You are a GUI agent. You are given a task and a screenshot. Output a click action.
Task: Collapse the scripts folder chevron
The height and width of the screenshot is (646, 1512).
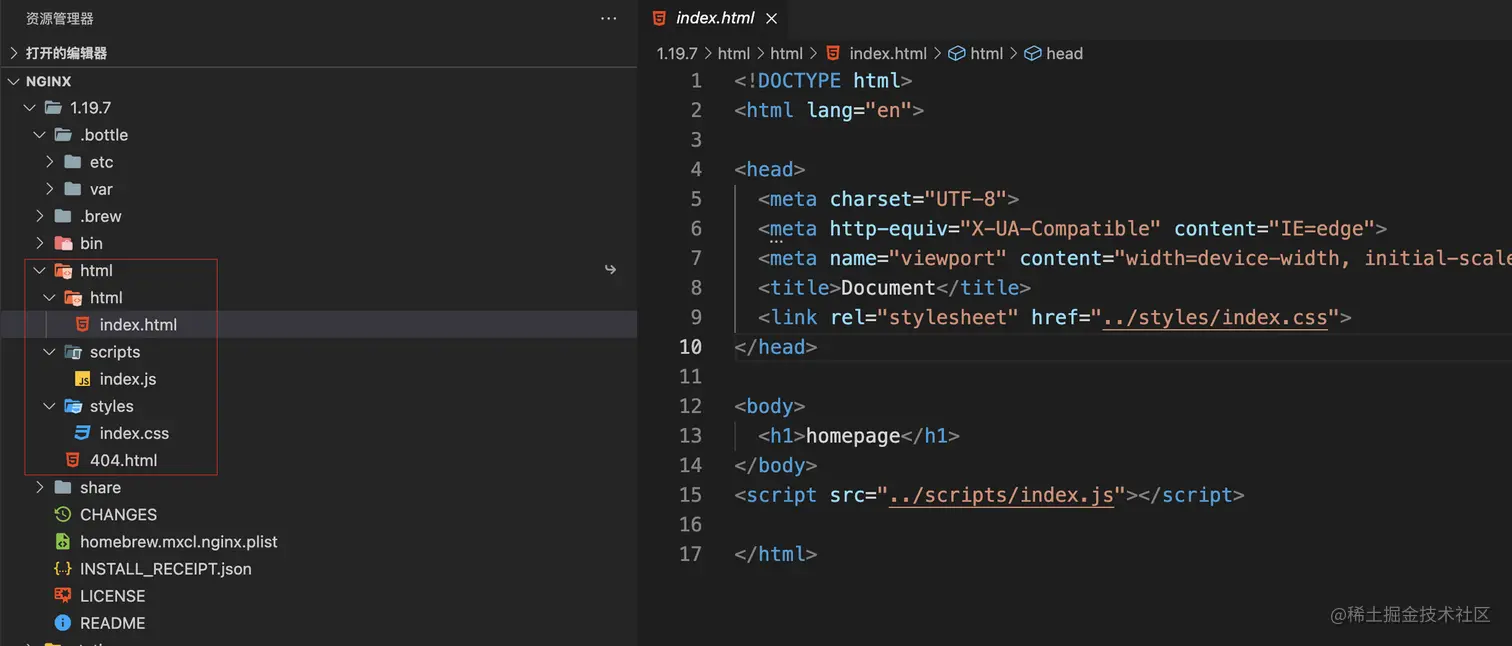pyautogui.click(x=50, y=352)
